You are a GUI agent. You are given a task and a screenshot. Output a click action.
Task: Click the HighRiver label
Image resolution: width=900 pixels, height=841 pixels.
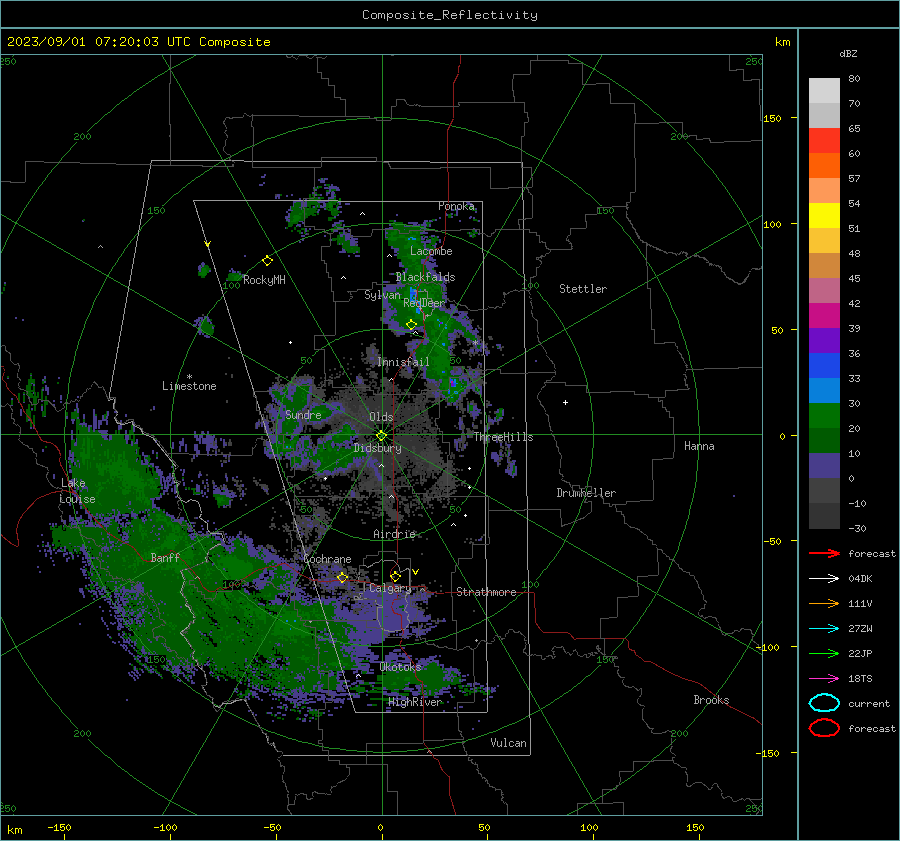point(414,702)
